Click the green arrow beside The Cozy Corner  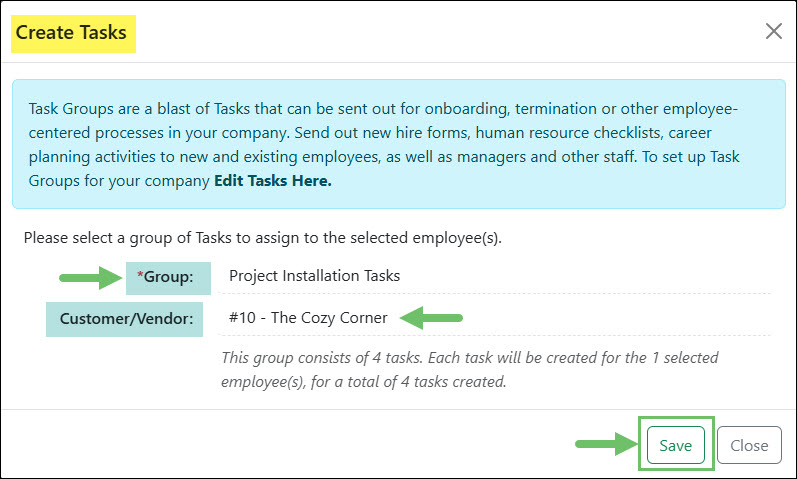pyautogui.click(x=432, y=318)
